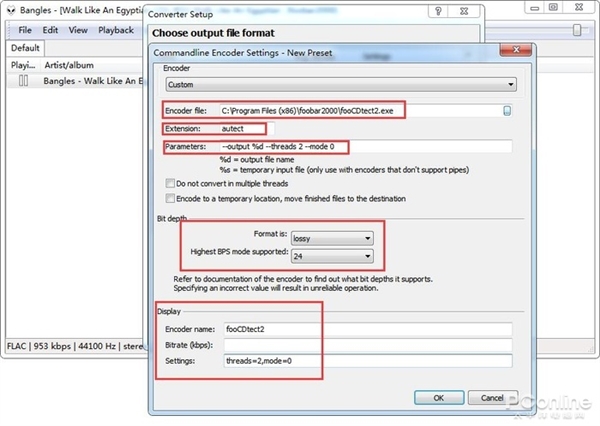
Task: Click the OK button
Action: point(438,397)
